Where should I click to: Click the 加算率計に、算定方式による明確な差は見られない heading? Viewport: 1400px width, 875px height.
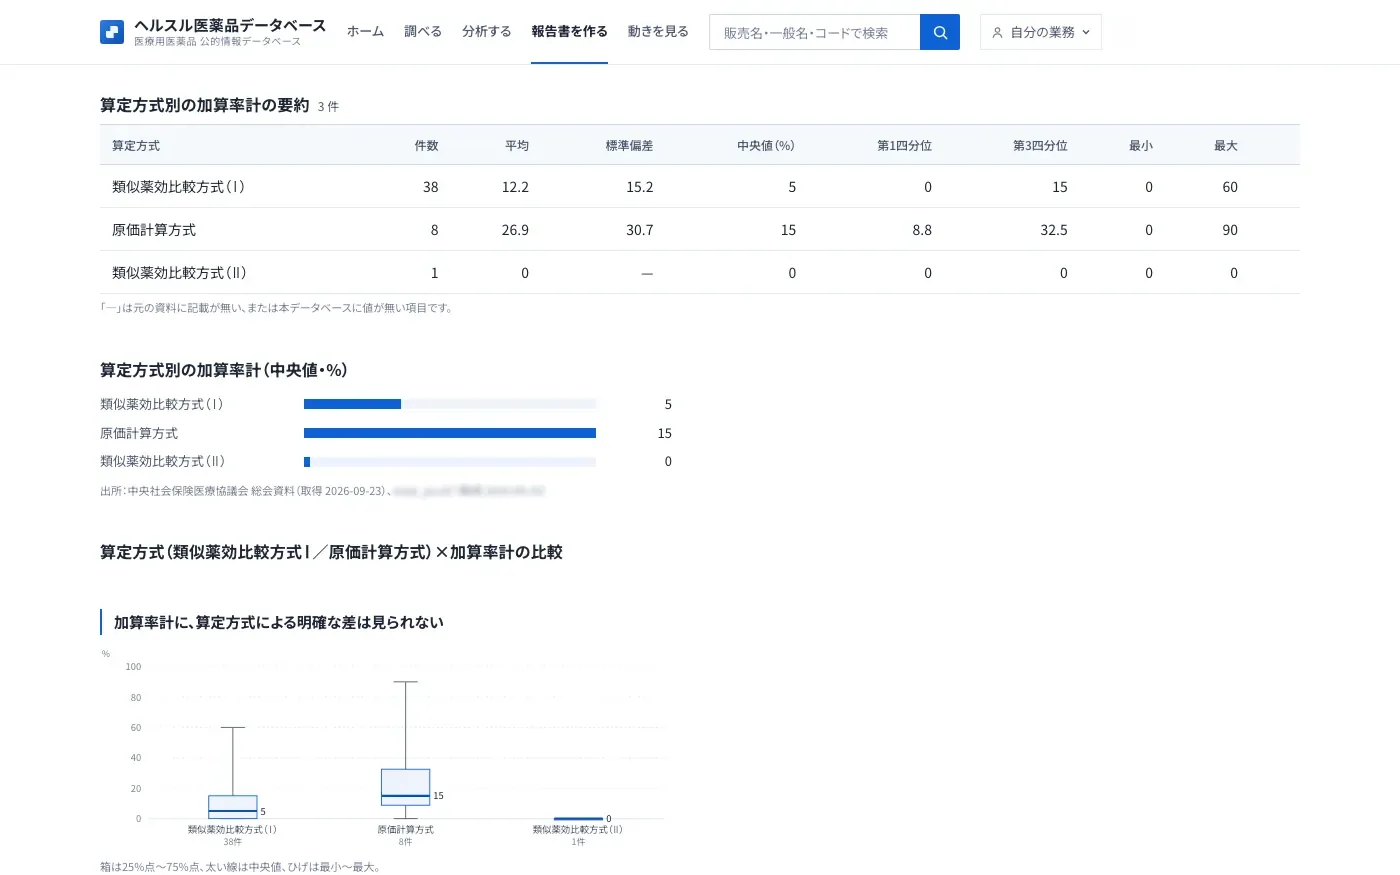pos(279,622)
